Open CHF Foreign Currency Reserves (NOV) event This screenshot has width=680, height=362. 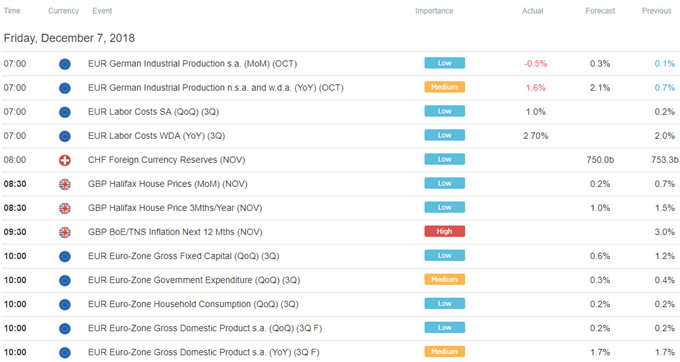point(167,160)
